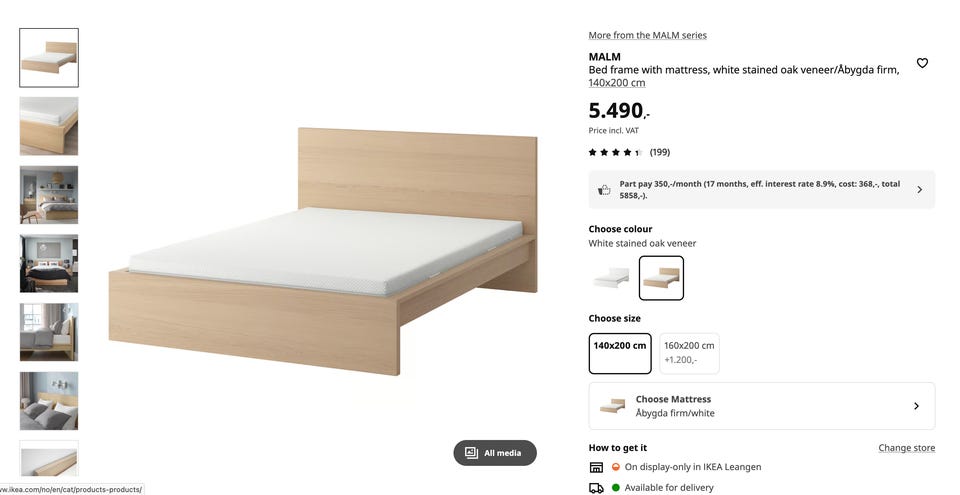
Task: Click the store icon beside IKEA Leangen
Action: (596, 467)
